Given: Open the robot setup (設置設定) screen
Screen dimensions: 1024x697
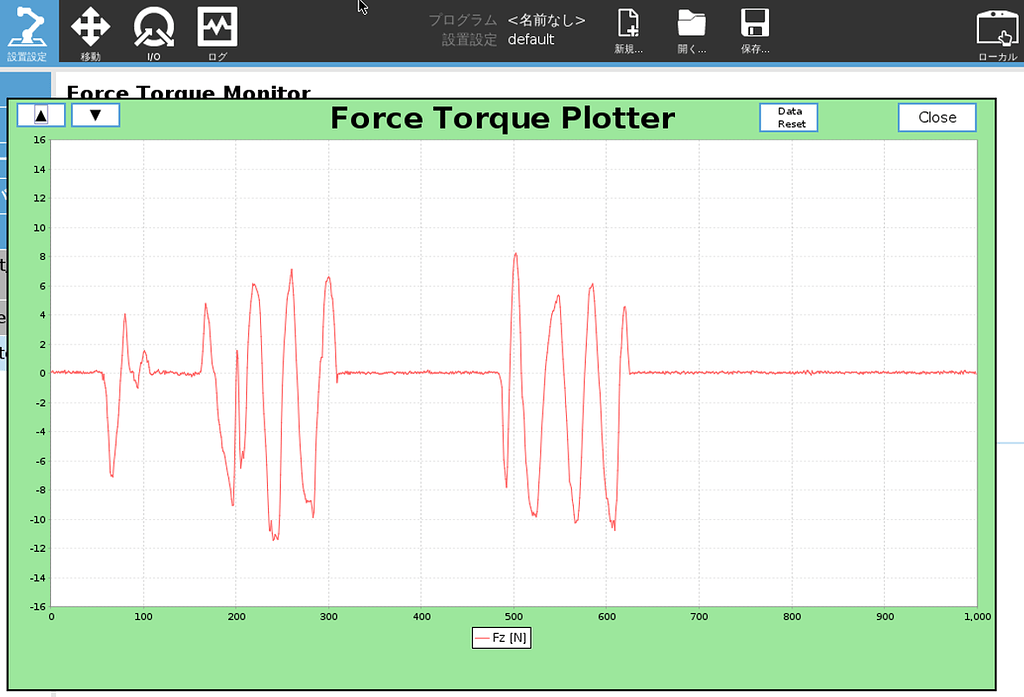Looking at the screenshot, I should (x=27, y=30).
